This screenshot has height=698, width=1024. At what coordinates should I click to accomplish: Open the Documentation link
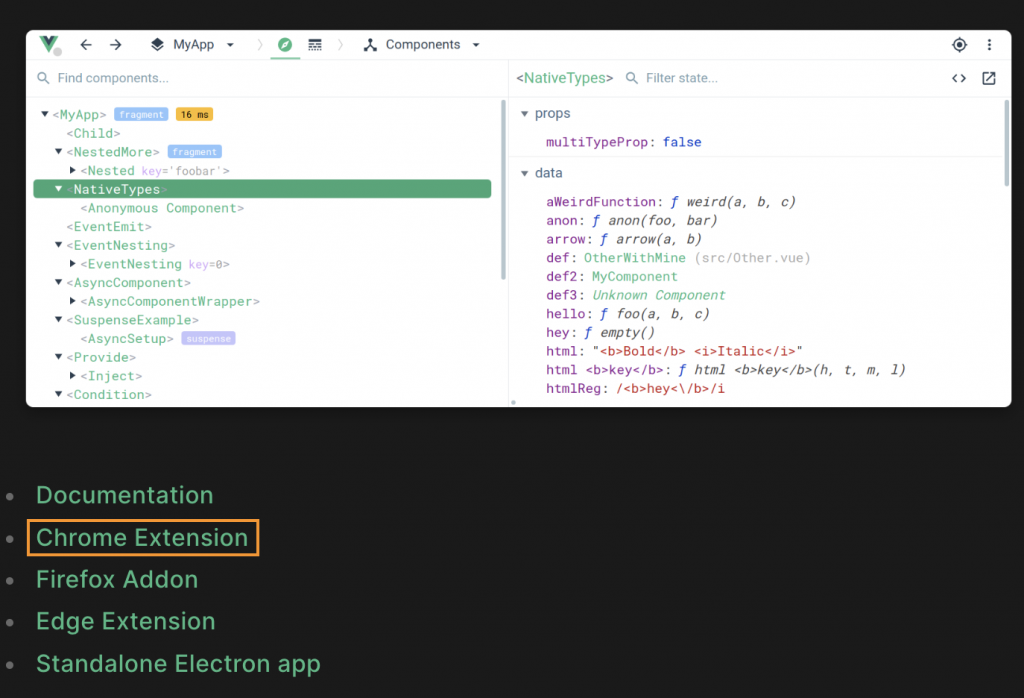click(125, 495)
